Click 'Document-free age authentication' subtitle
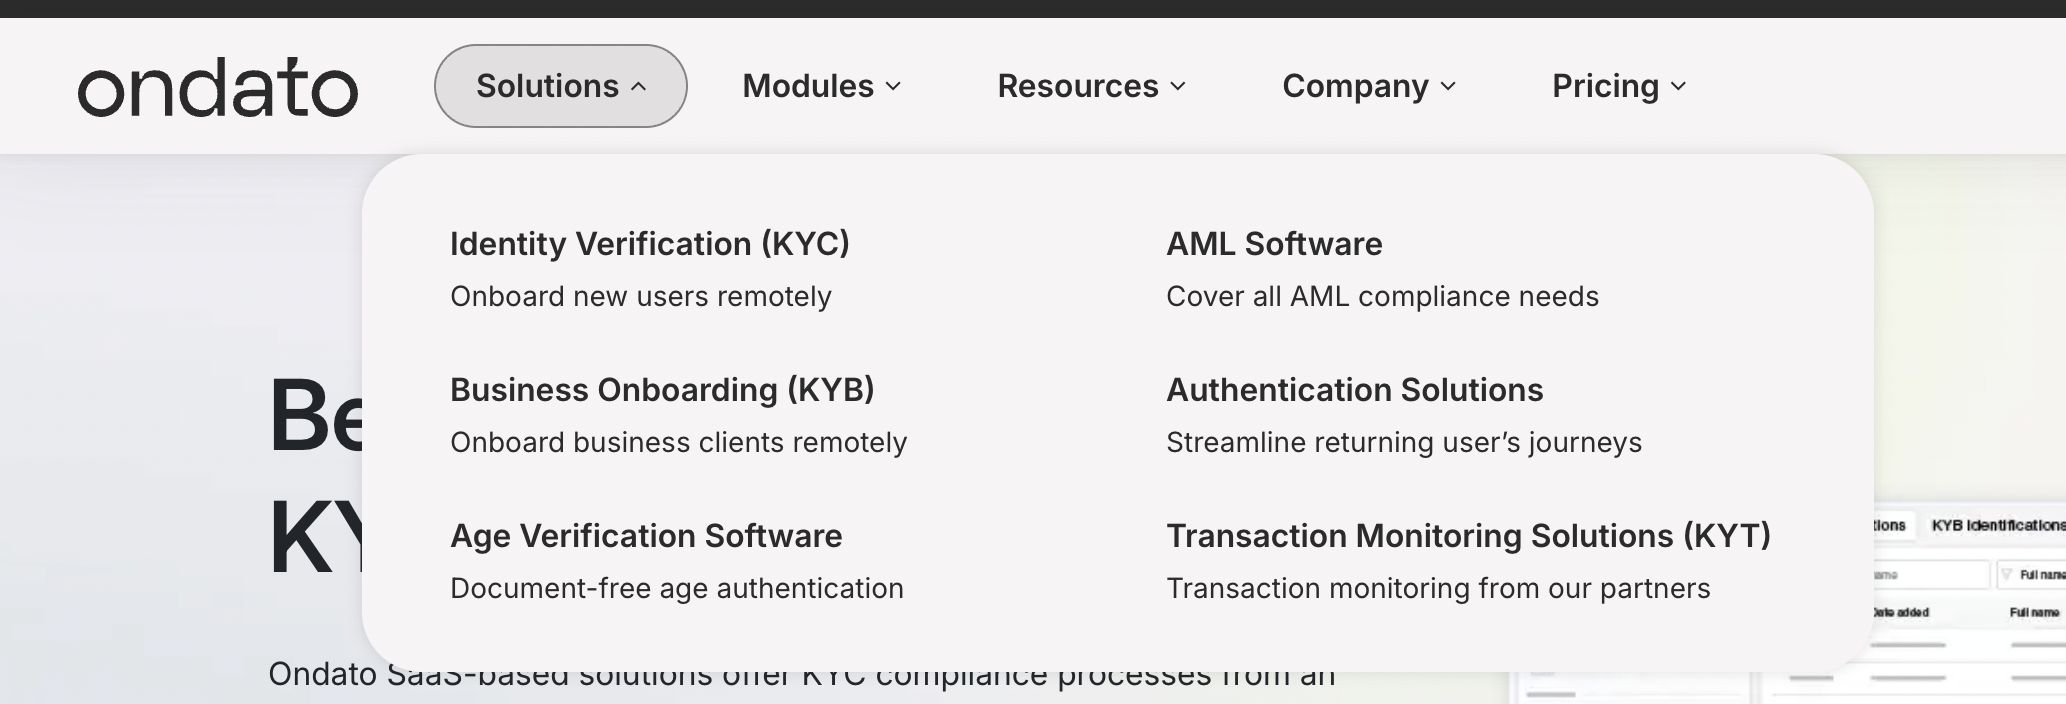2066x704 pixels. pyautogui.click(x=676, y=589)
